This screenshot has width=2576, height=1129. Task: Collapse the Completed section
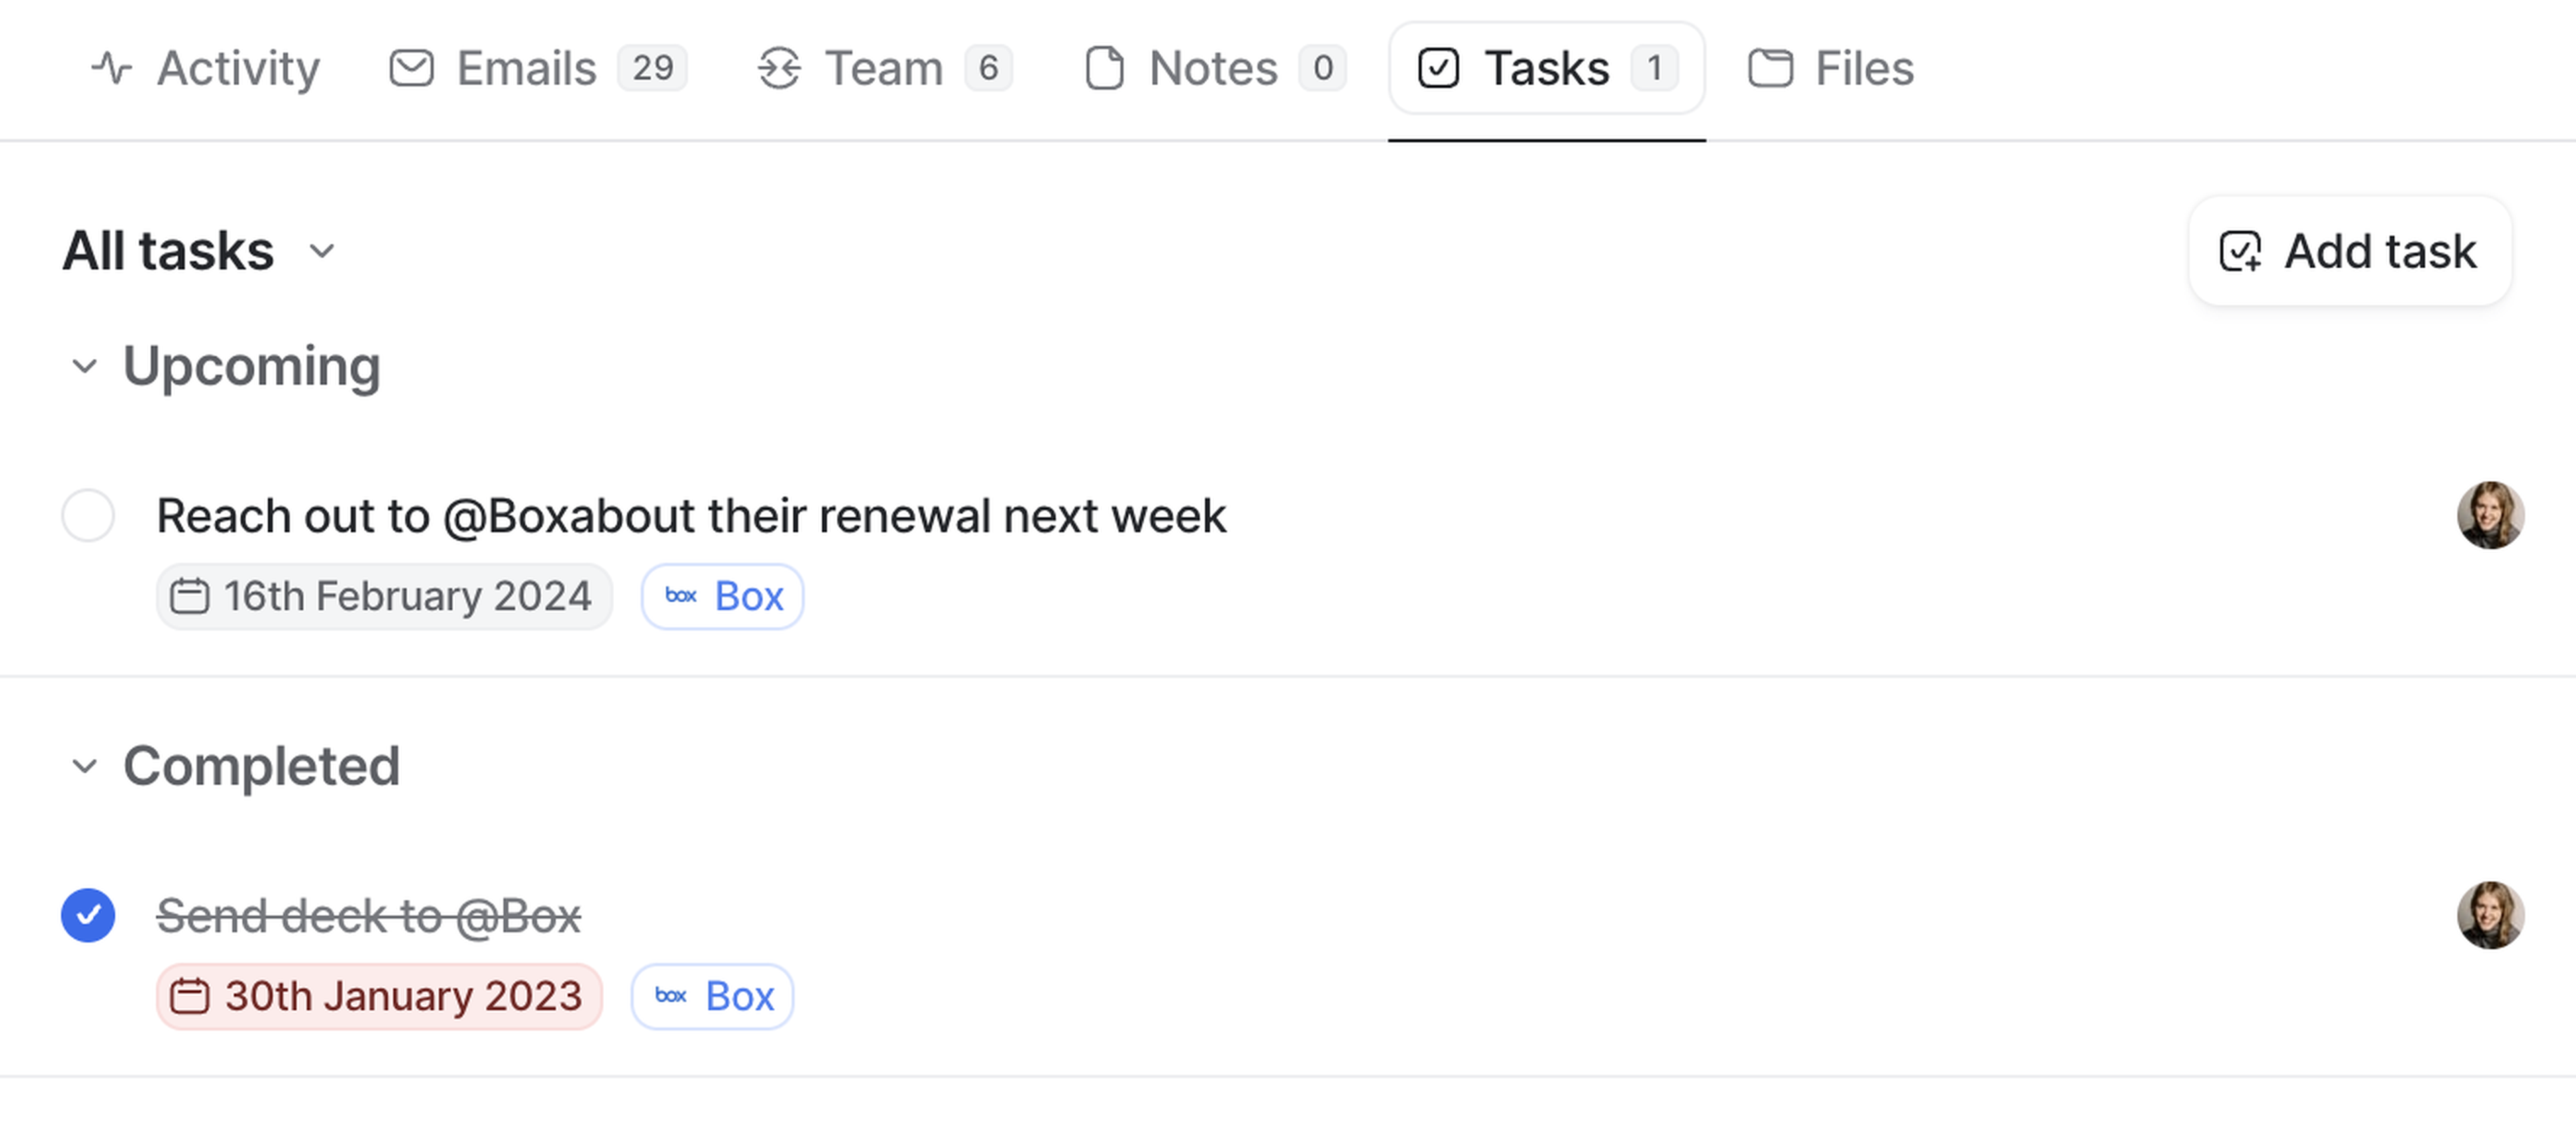(x=85, y=767)
